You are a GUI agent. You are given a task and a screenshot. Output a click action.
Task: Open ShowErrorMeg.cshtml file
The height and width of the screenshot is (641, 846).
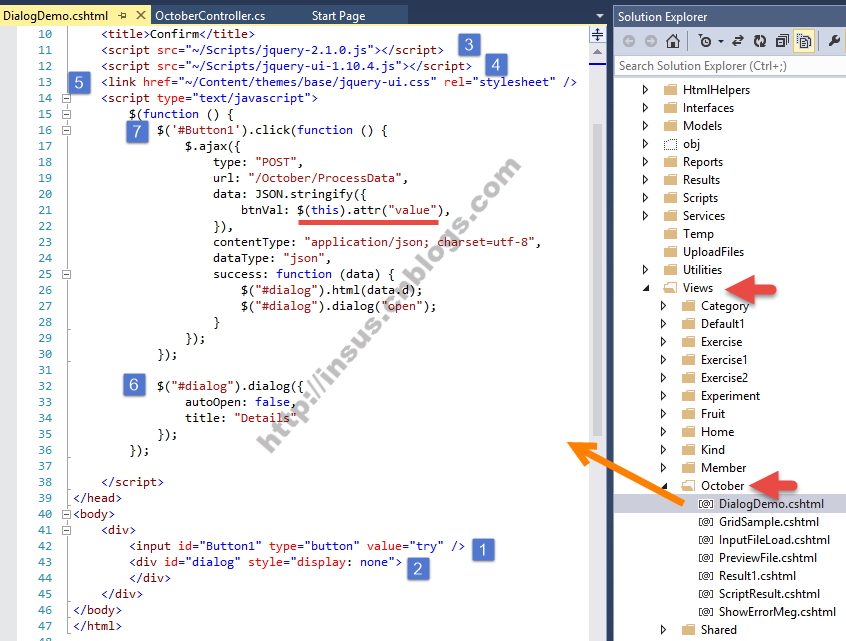(777, 612)
